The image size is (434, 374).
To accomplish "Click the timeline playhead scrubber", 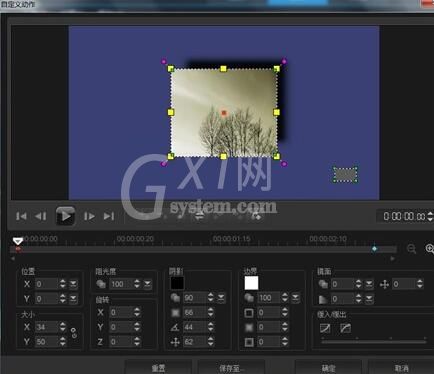I will click(18, 241).
